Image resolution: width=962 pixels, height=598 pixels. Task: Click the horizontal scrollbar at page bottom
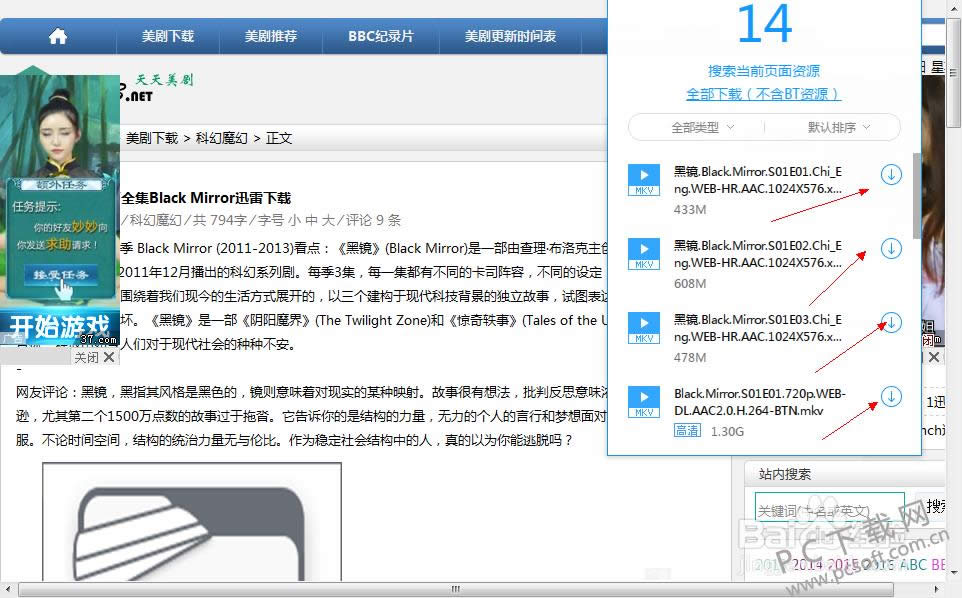[455, 589]
